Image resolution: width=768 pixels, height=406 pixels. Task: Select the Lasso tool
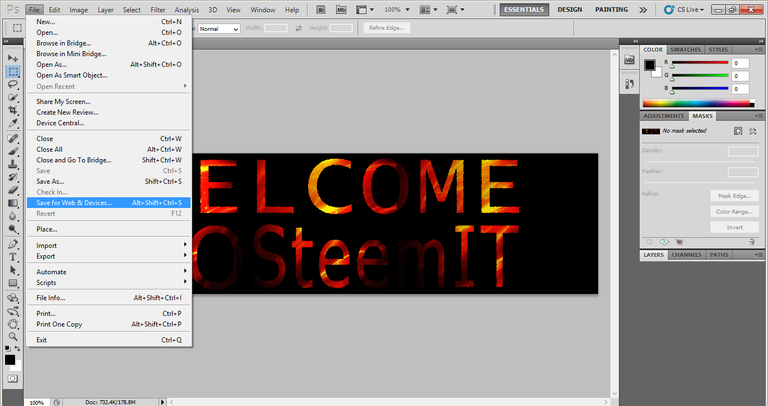[13, 84]
